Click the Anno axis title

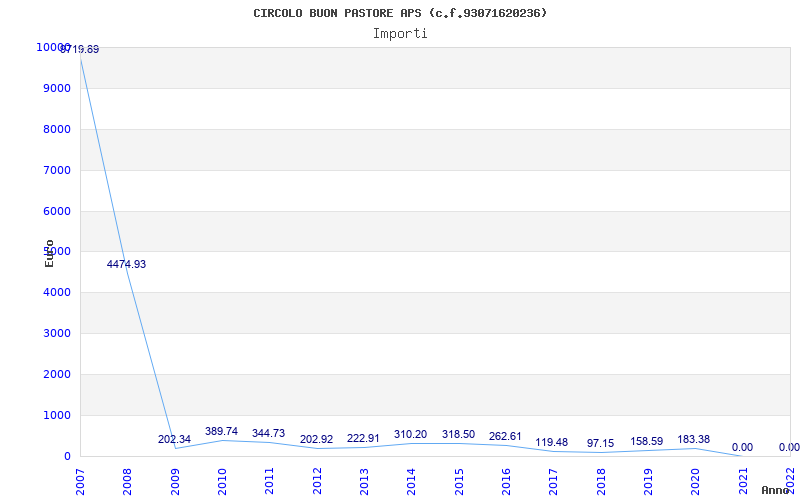(776, 490)
